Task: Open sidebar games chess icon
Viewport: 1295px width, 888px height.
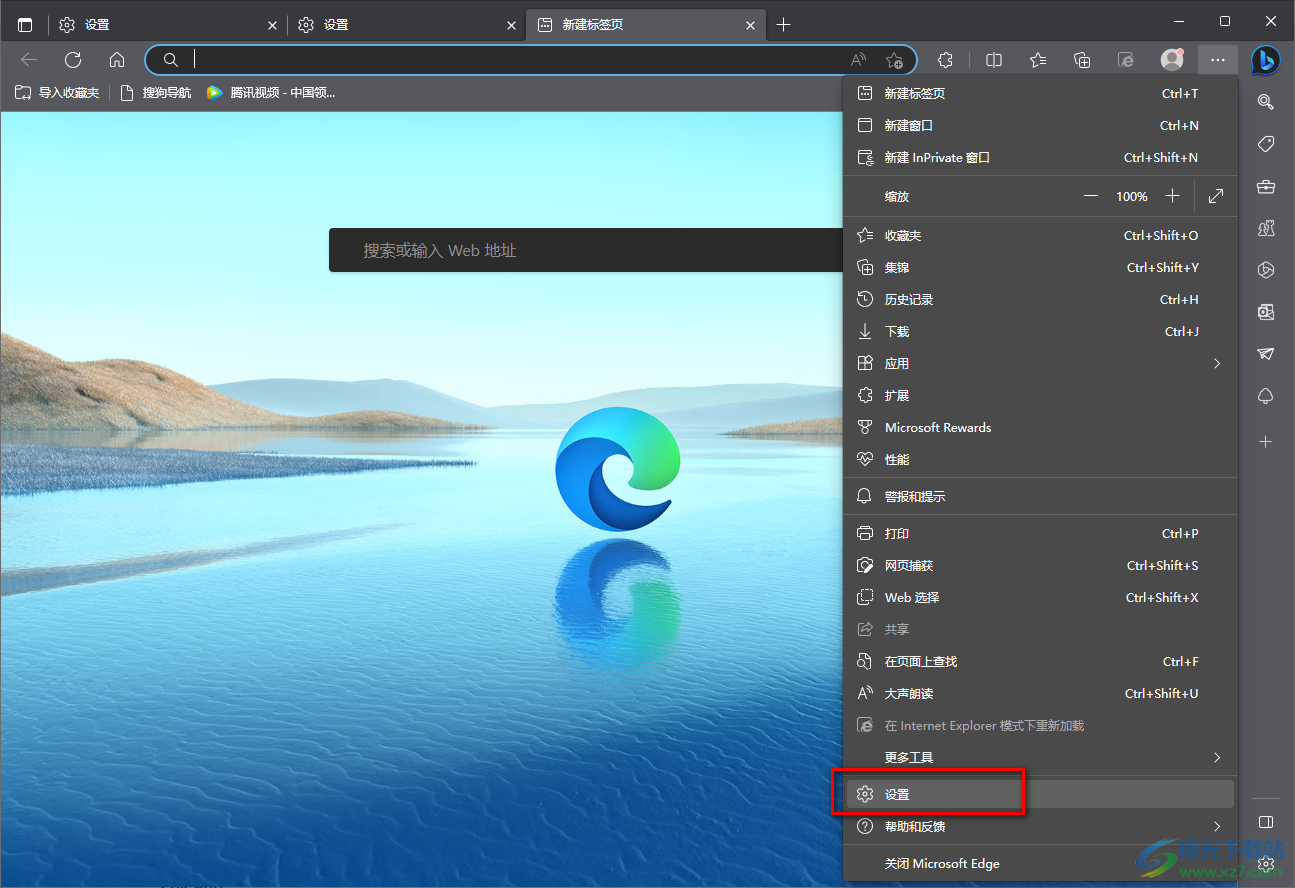Action: 1266,228
